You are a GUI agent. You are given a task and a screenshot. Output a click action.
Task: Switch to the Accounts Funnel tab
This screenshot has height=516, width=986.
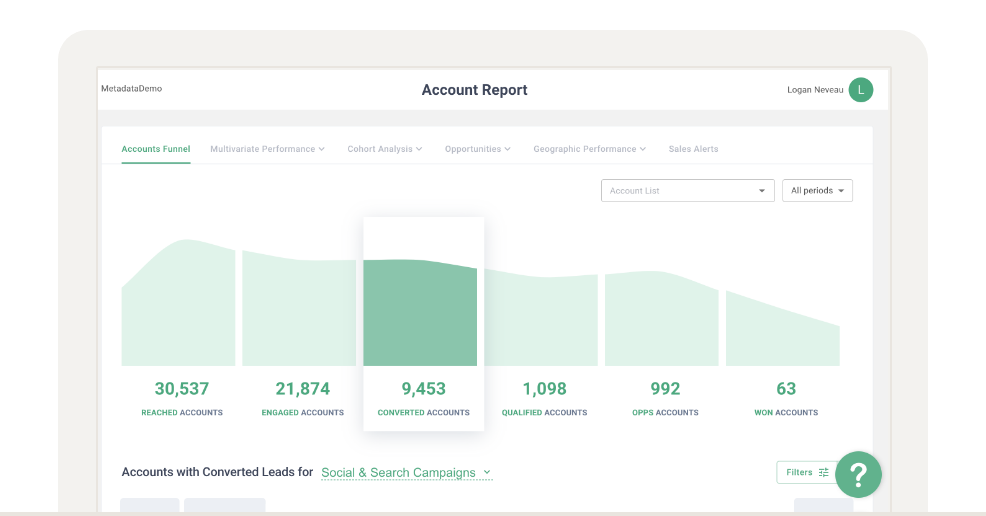(x=156, y=149)
